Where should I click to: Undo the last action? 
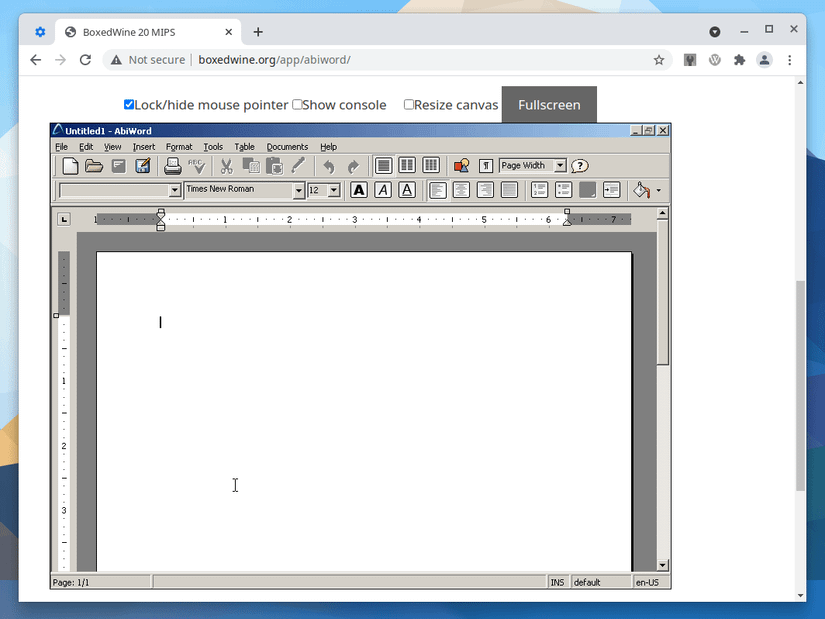tap(329, 166)
